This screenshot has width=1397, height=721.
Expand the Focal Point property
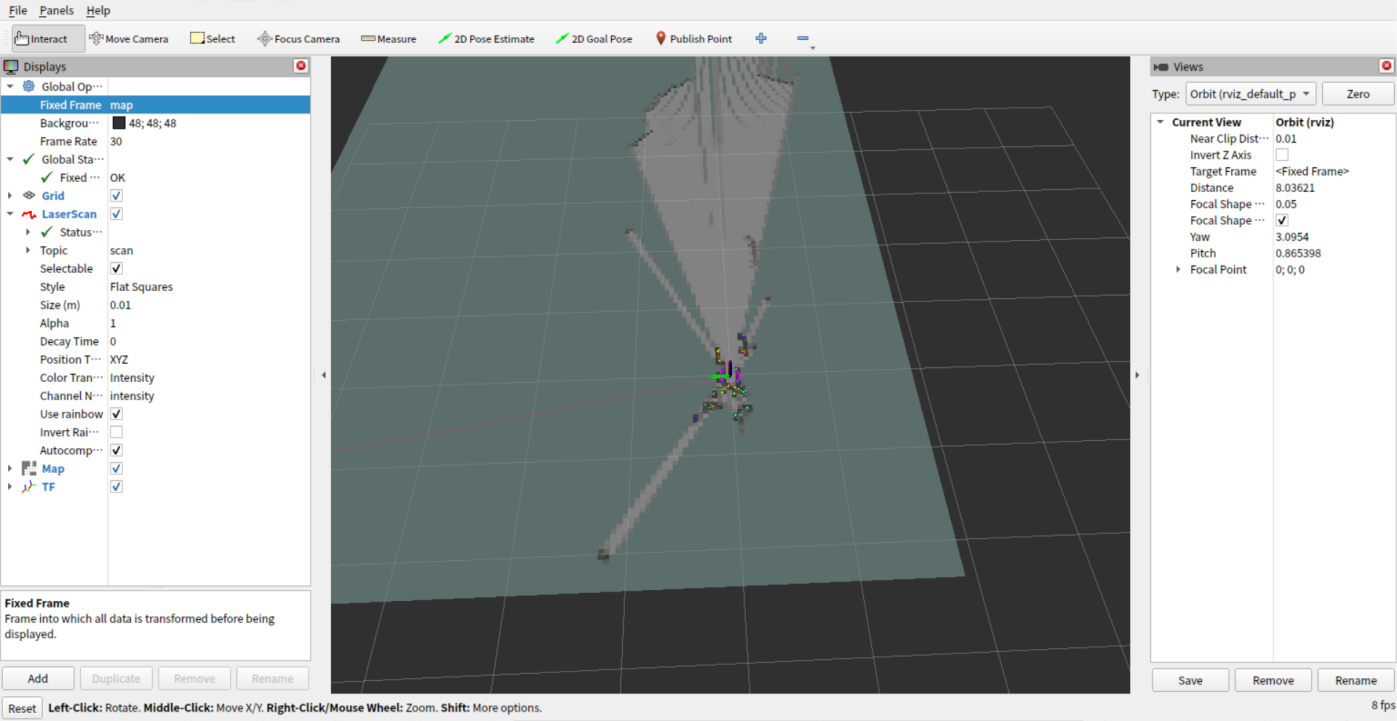click(x=1178, y=270)
